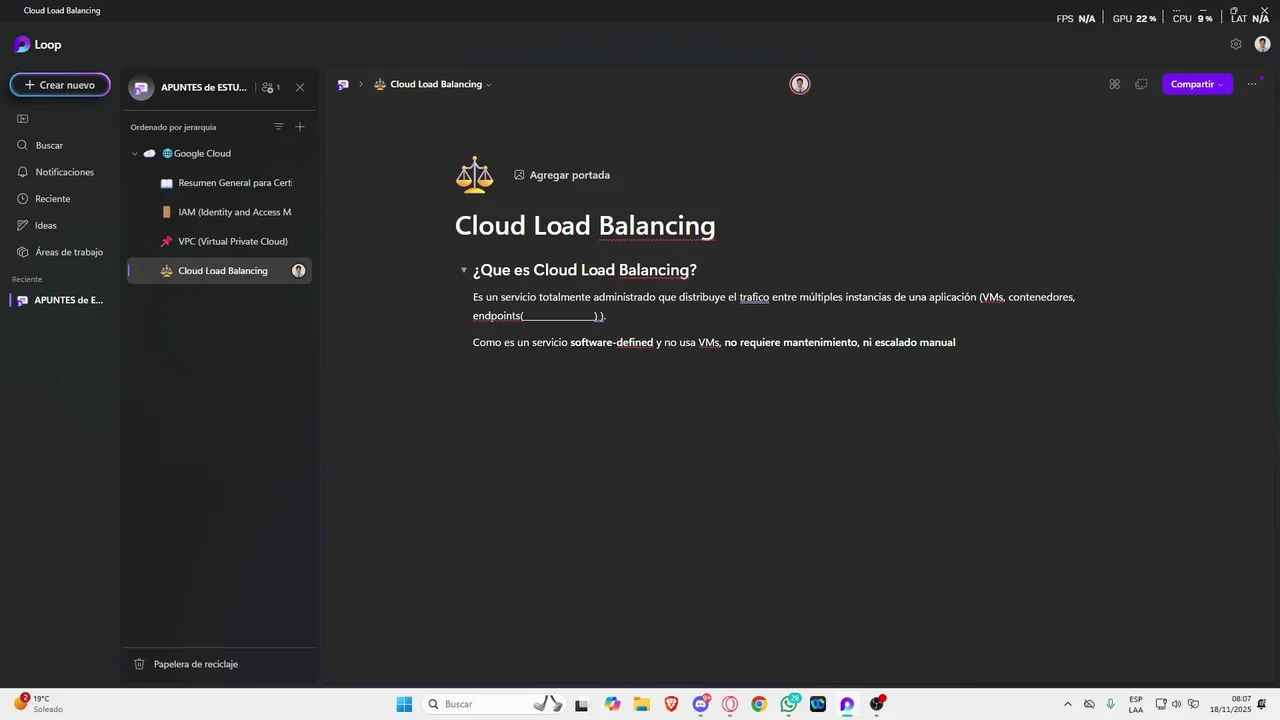The height and width of the screenshot is (720, 1280).
Task: Open the ESP LAA language switcher
Action: 1136,704
